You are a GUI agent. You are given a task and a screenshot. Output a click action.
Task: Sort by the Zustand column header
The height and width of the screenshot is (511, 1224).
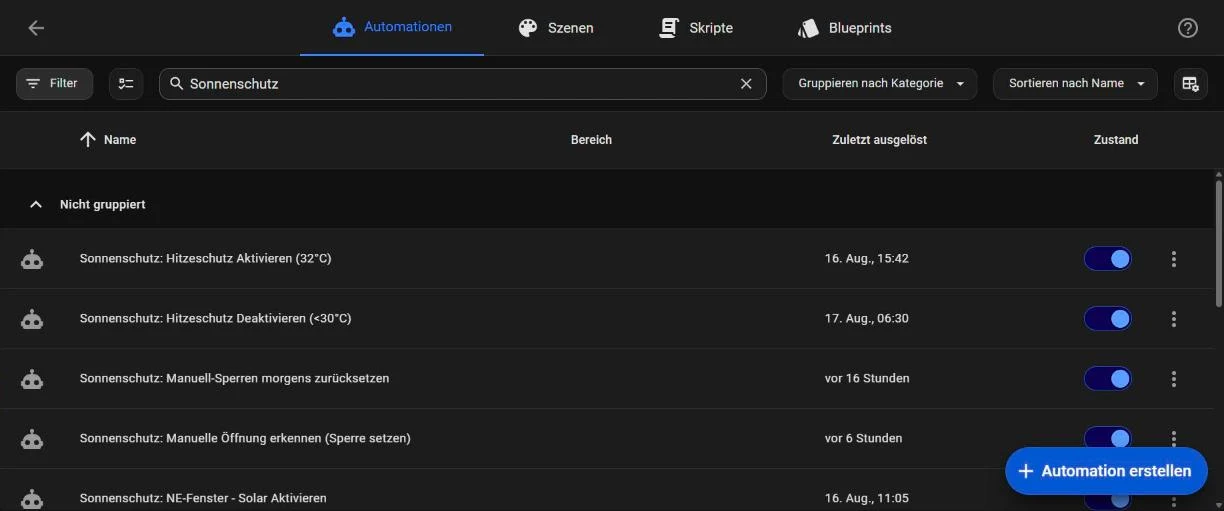point(1116,140)
